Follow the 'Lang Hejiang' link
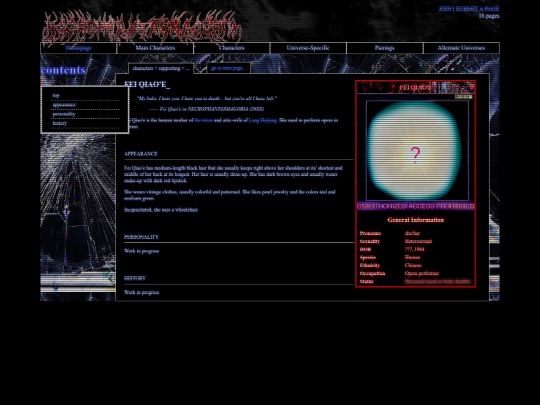Screen dimensions: 540x405 tap(262, 120)
